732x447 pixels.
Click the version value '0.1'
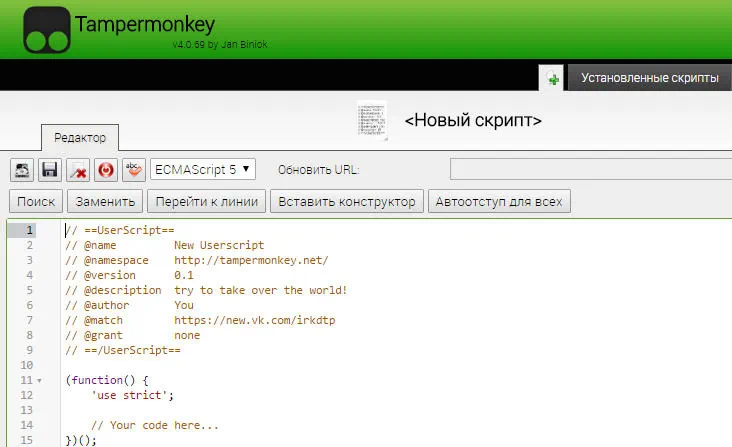[x=184, y=275]
